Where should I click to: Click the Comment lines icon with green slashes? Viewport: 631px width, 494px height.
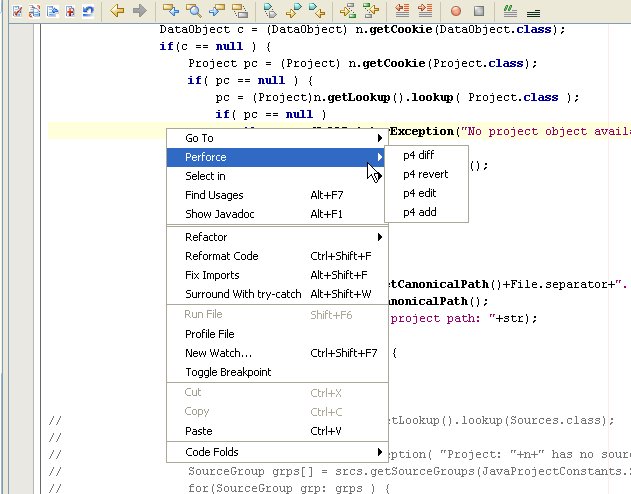[x=510, y=11]
